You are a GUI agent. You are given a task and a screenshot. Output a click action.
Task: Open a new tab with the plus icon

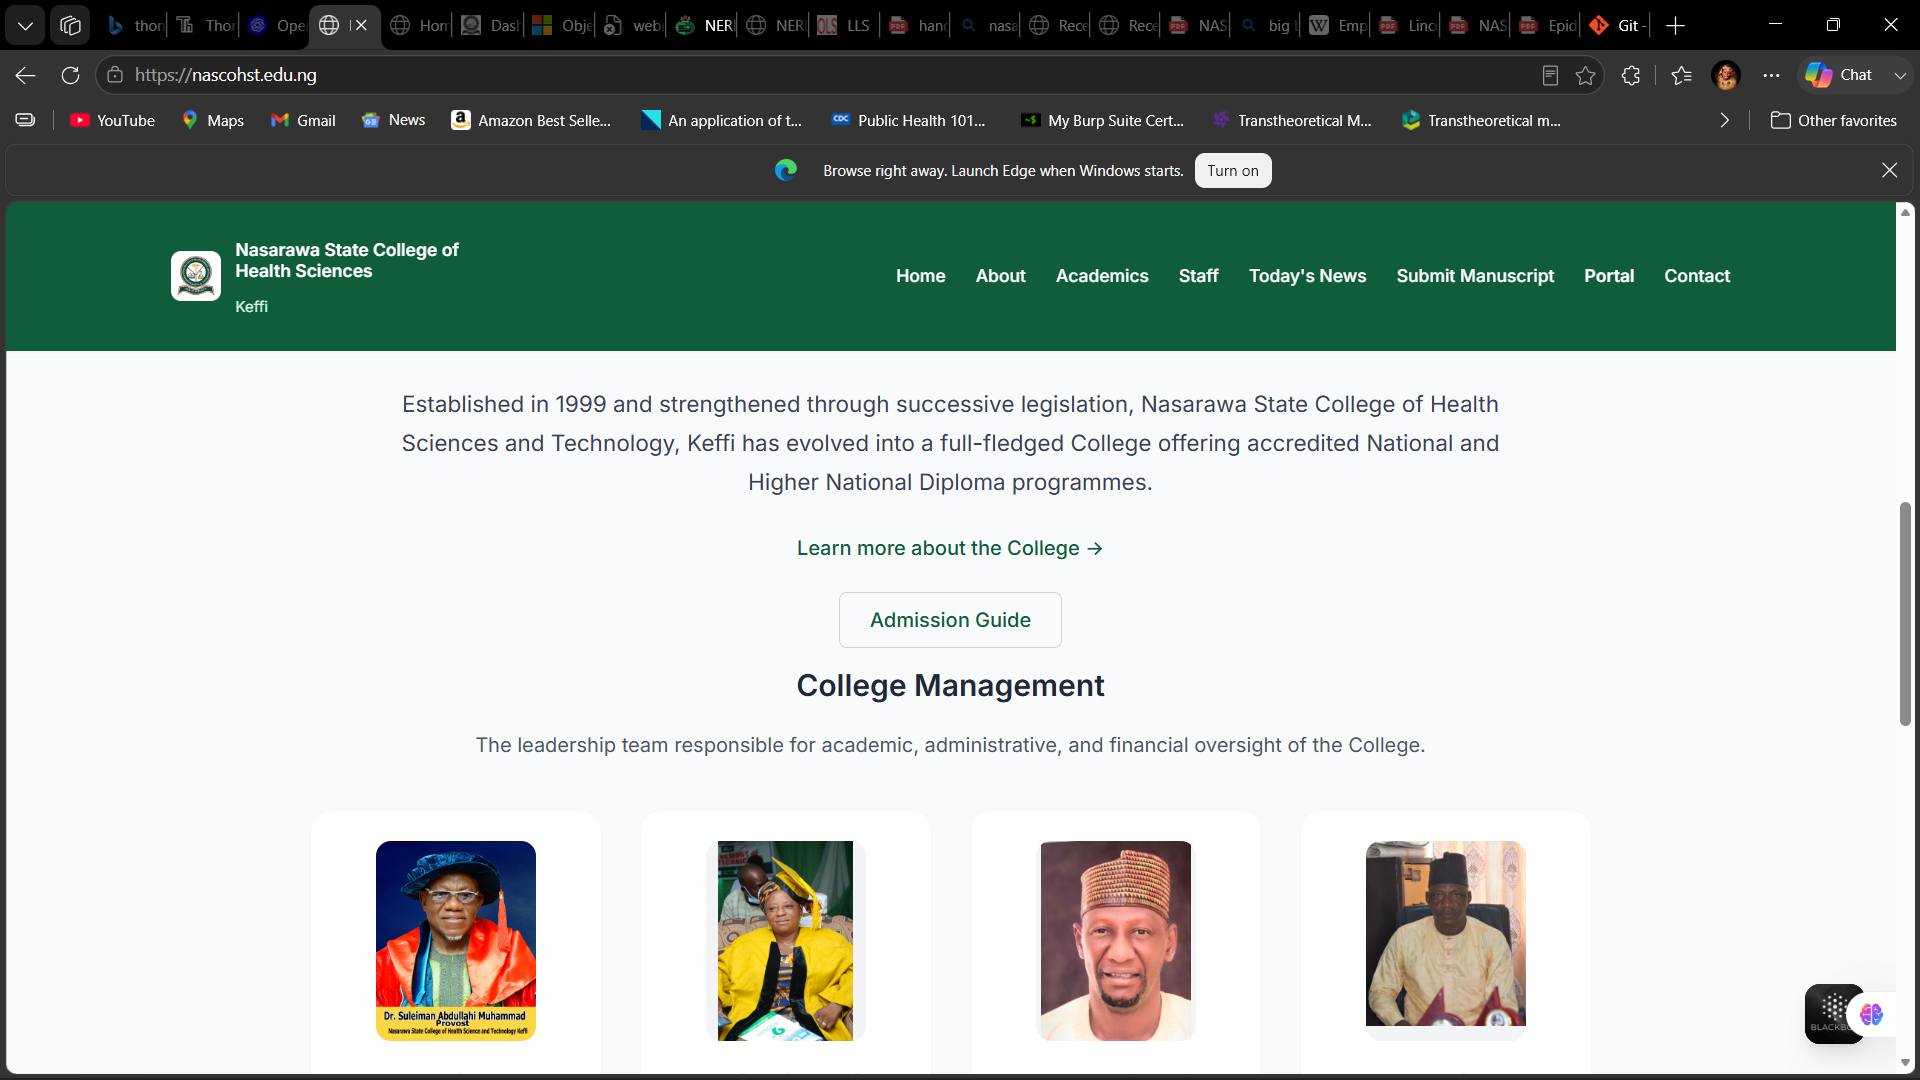(1676, 26)
